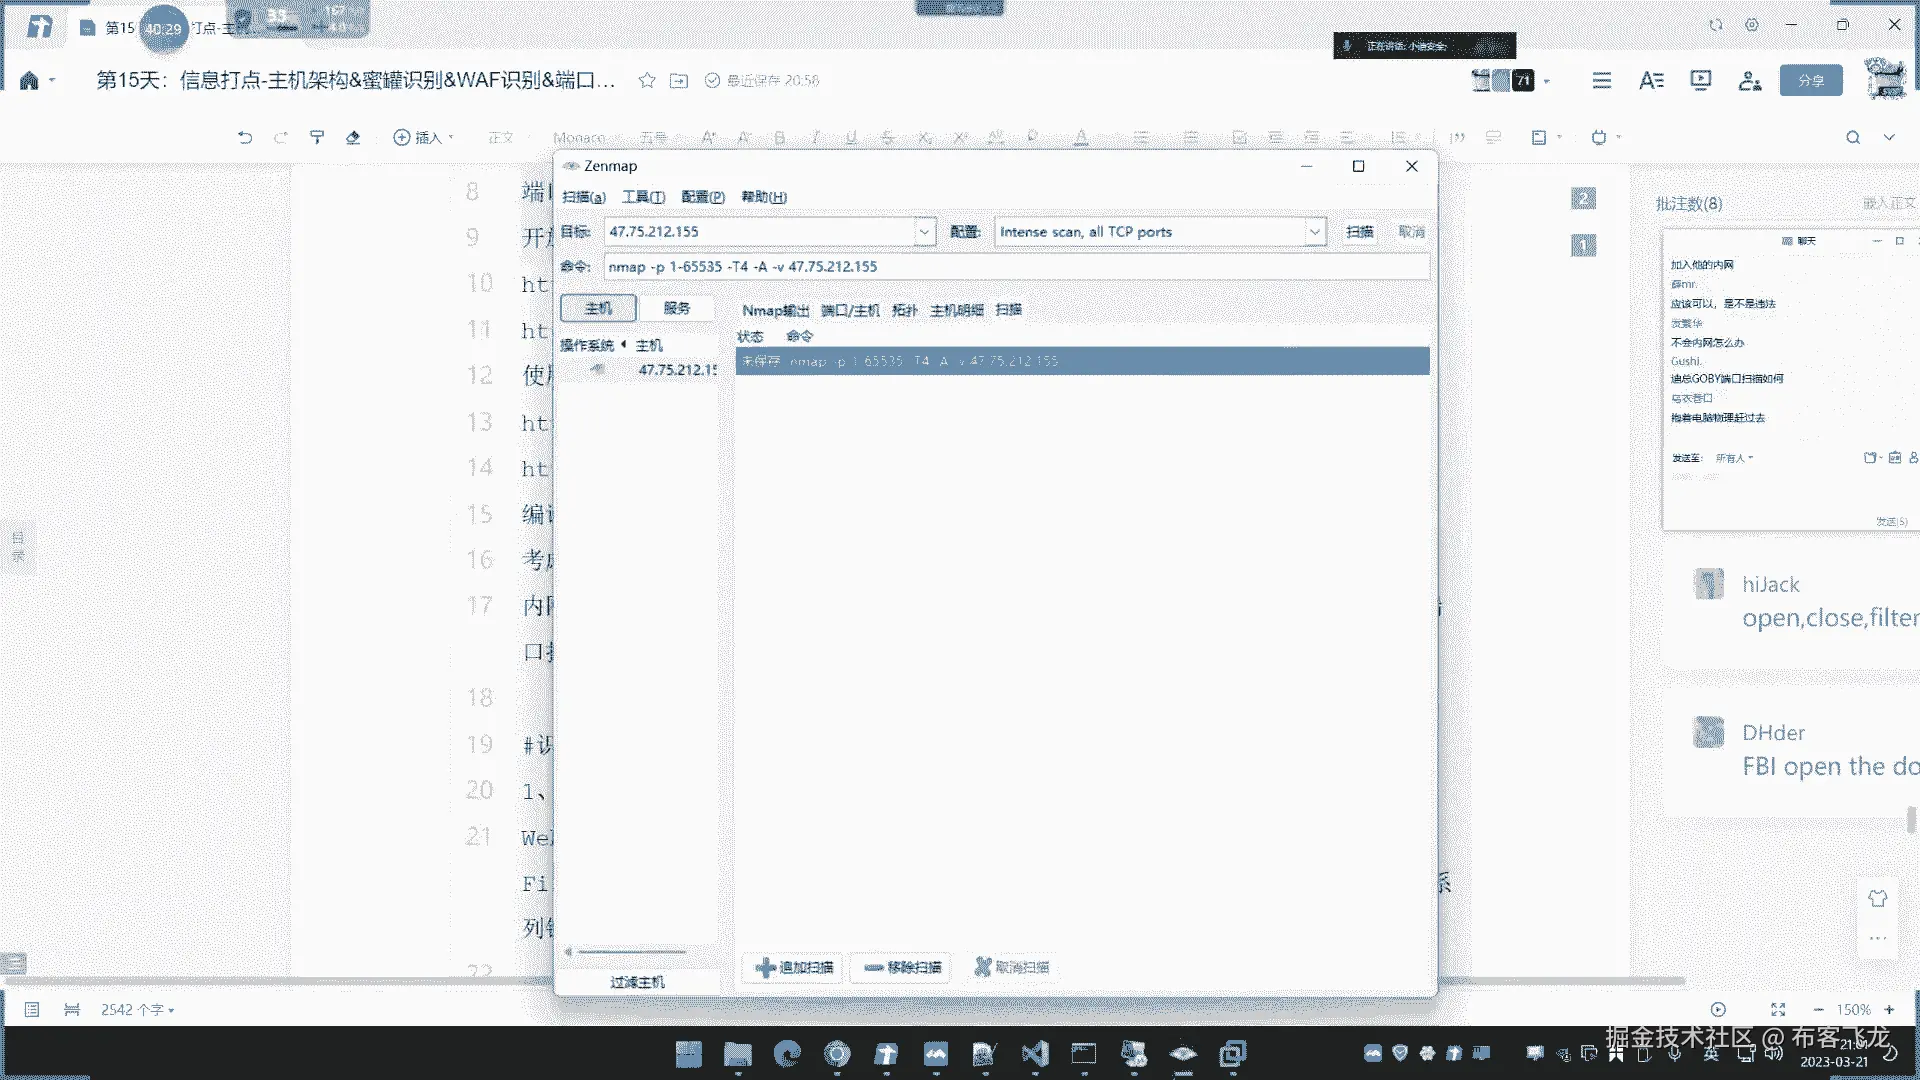
Task: Click 追加扫描 append scan button
Action: 794,967
